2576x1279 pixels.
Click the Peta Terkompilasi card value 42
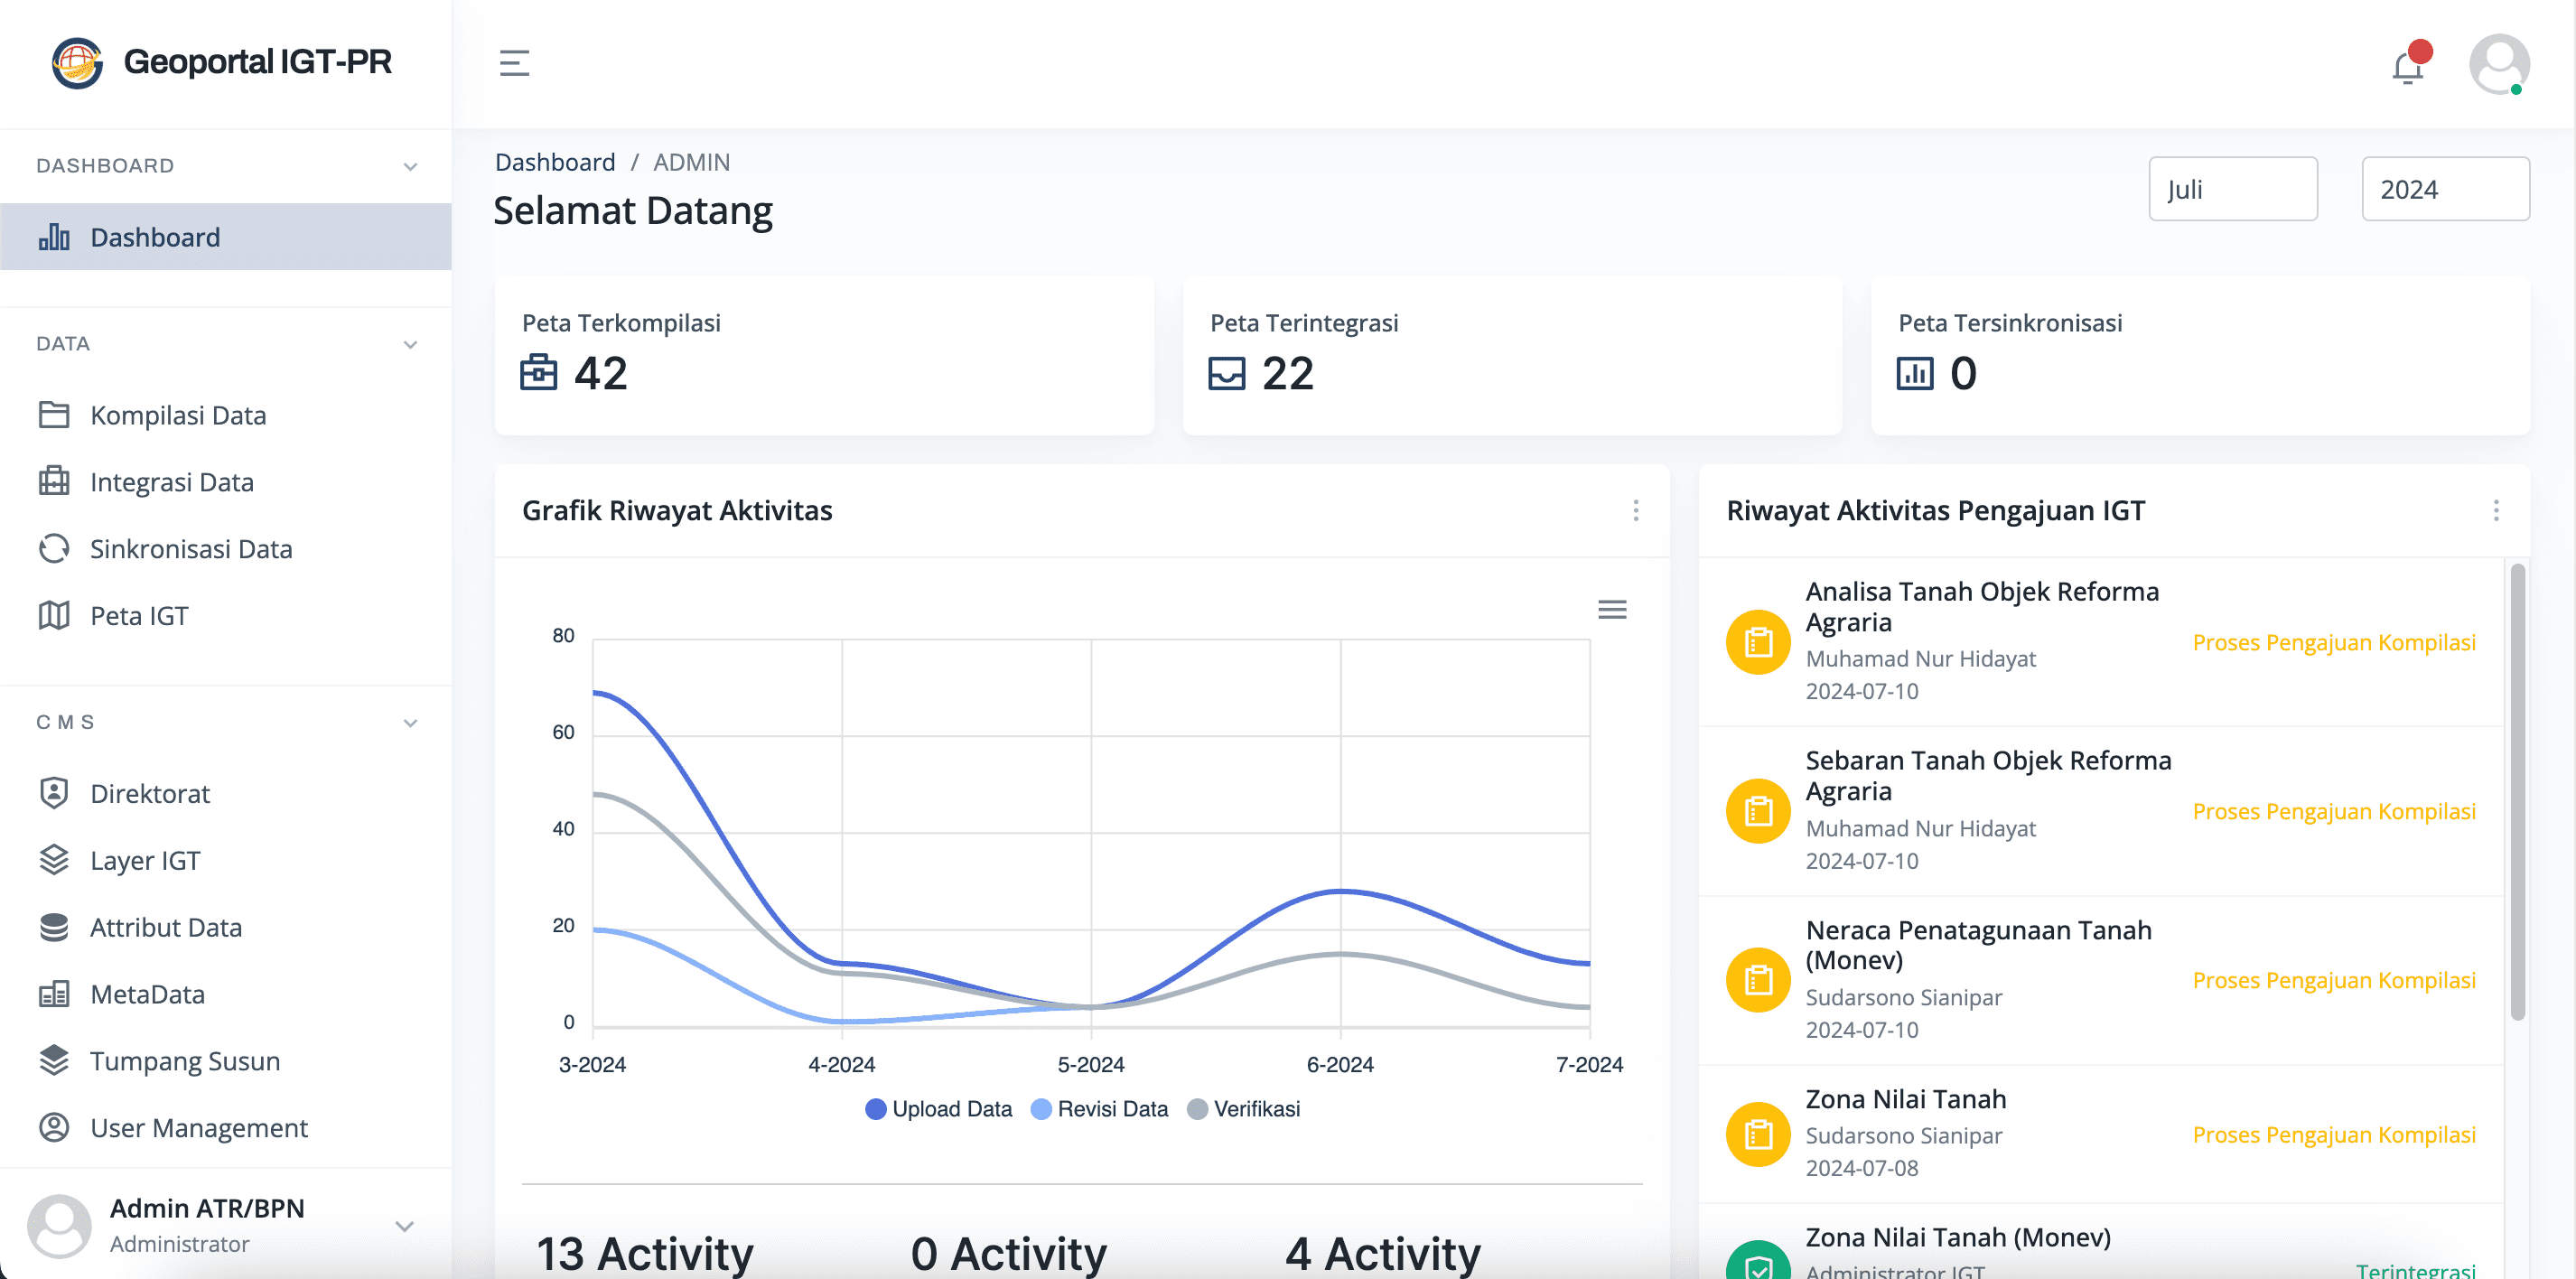pyautogui.click(x=601, y=374)
